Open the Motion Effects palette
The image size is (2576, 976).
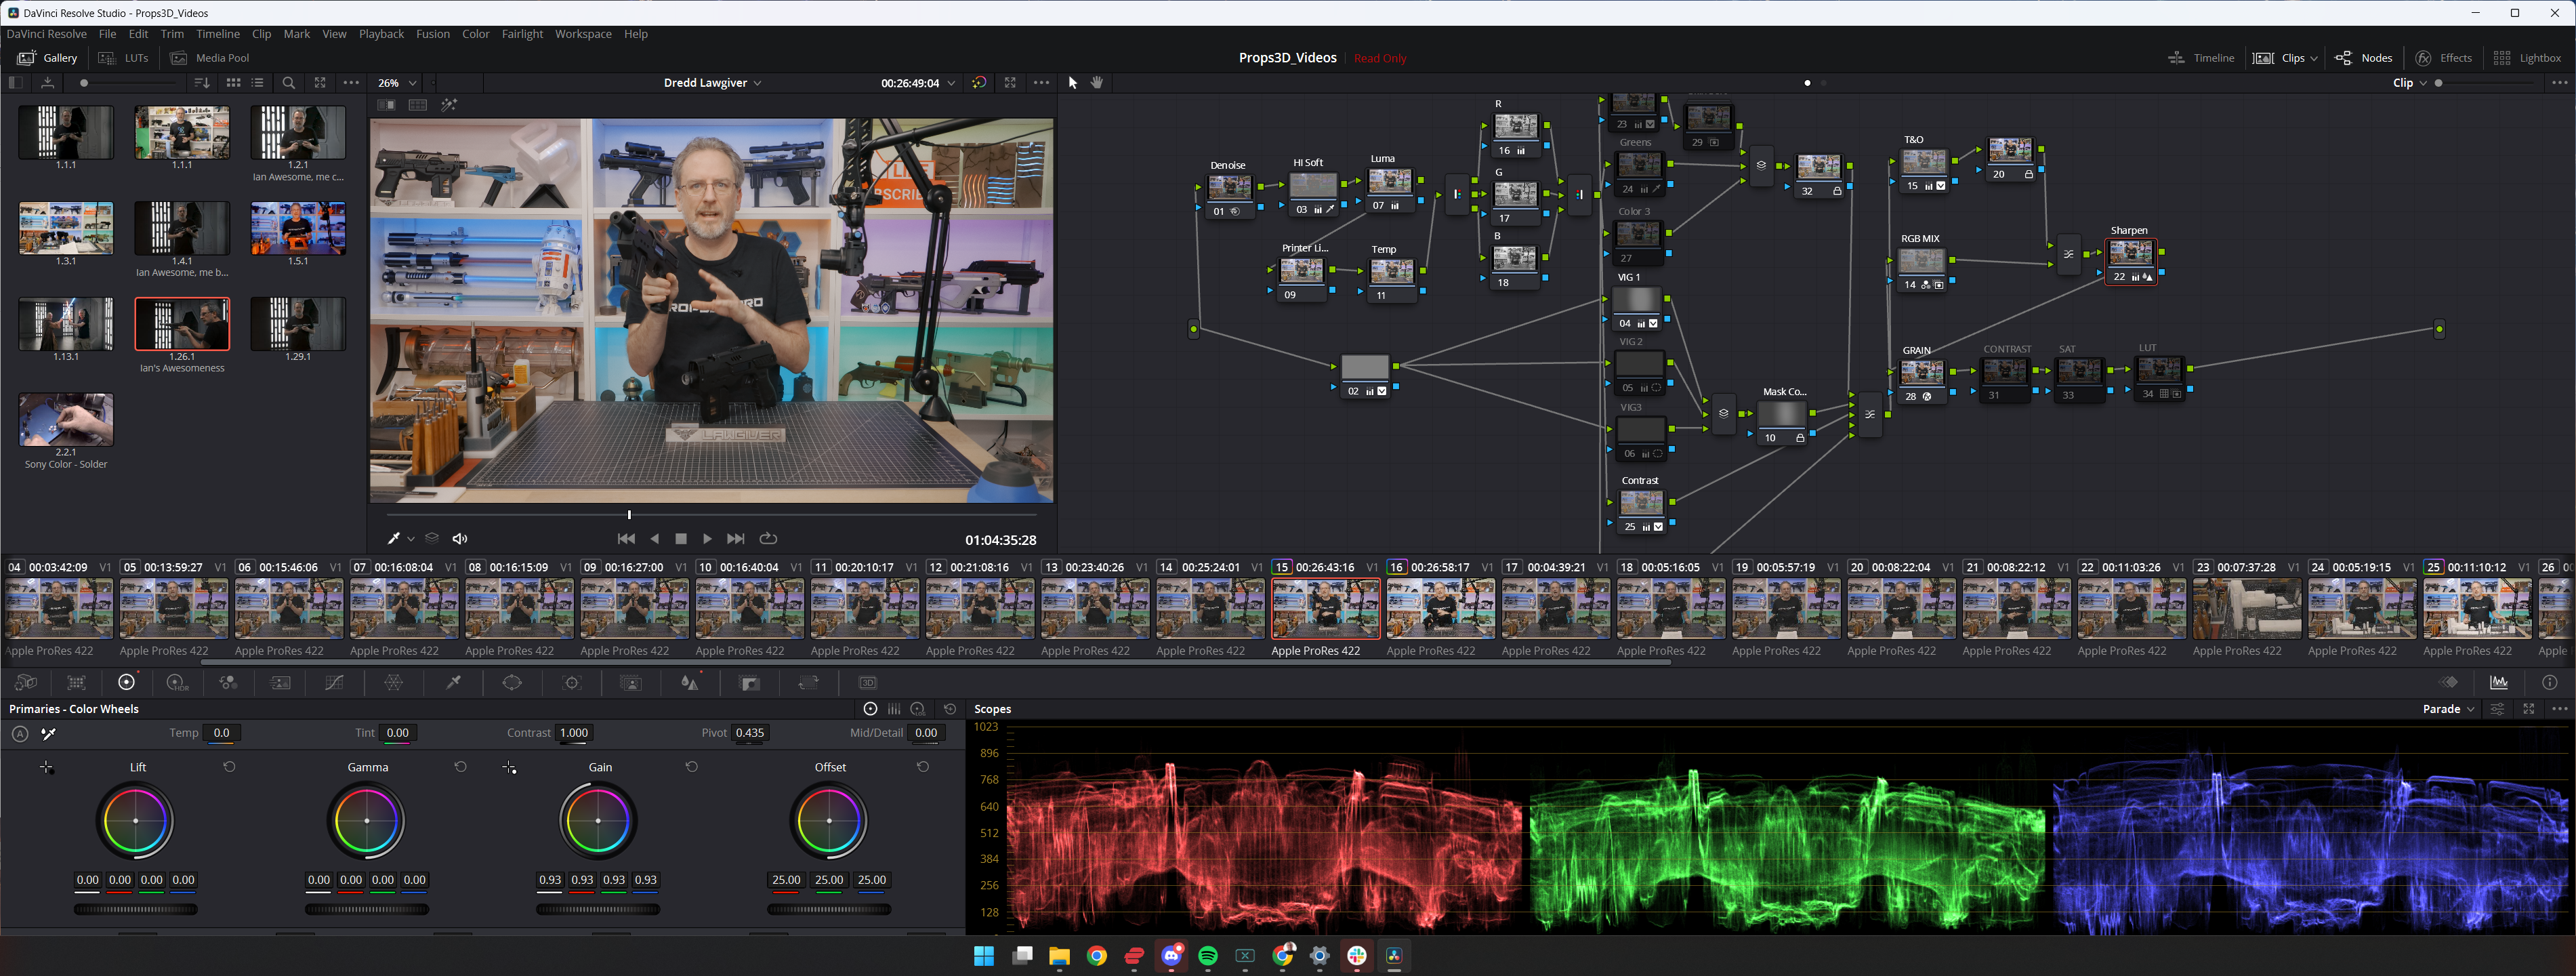pyautogui.click(x=281, y=682)
